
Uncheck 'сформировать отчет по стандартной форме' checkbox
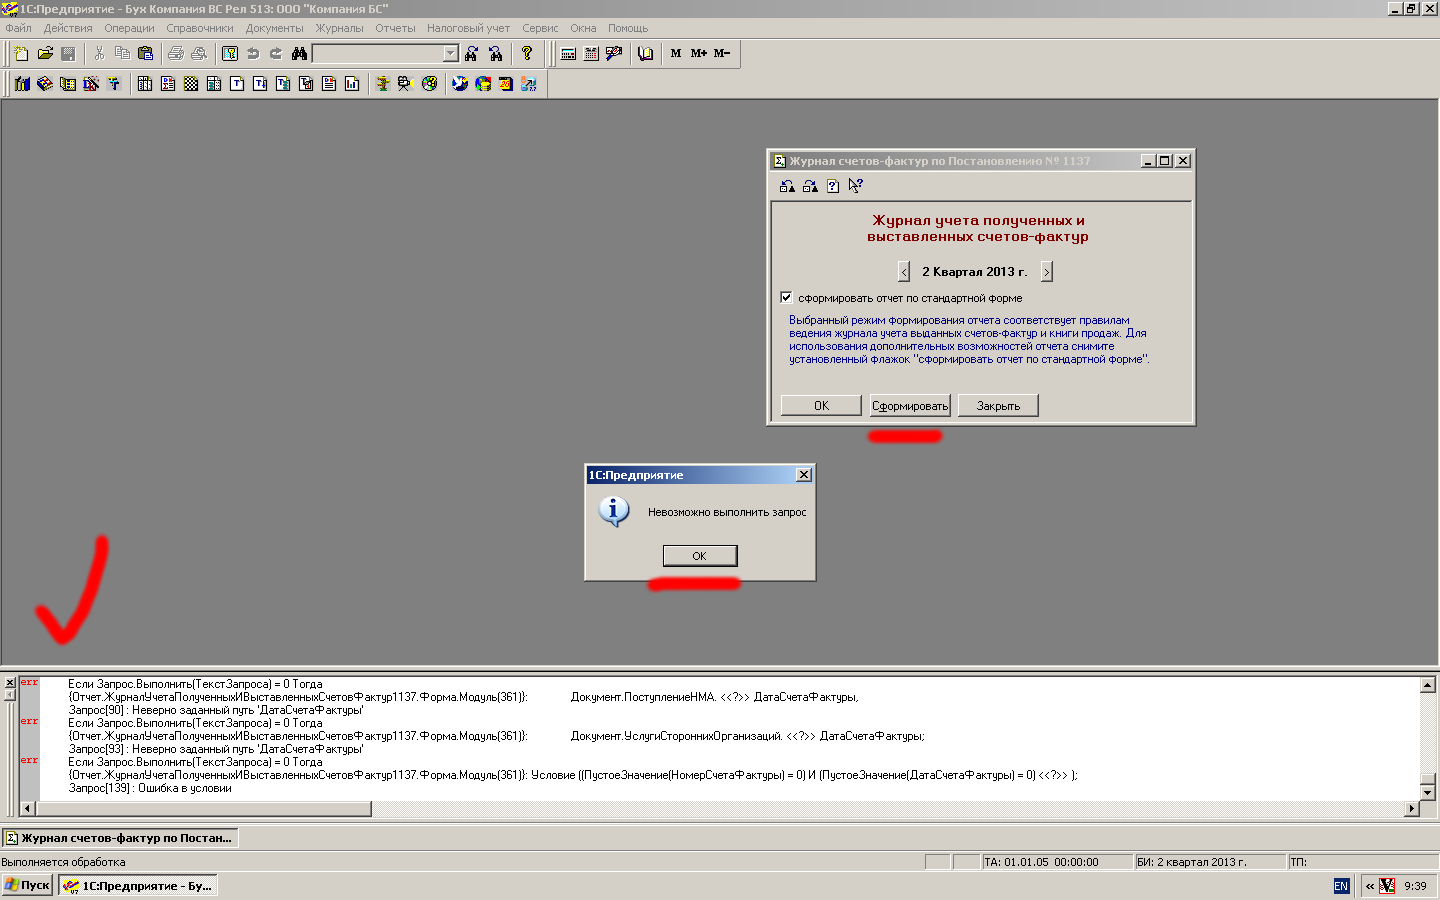(786, 298)
